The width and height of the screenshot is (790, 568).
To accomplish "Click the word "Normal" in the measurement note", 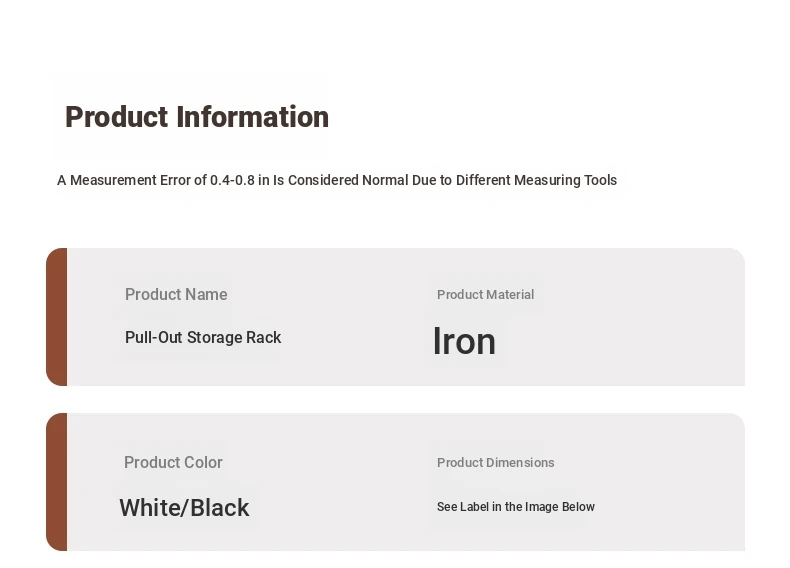I will [385, 180].
